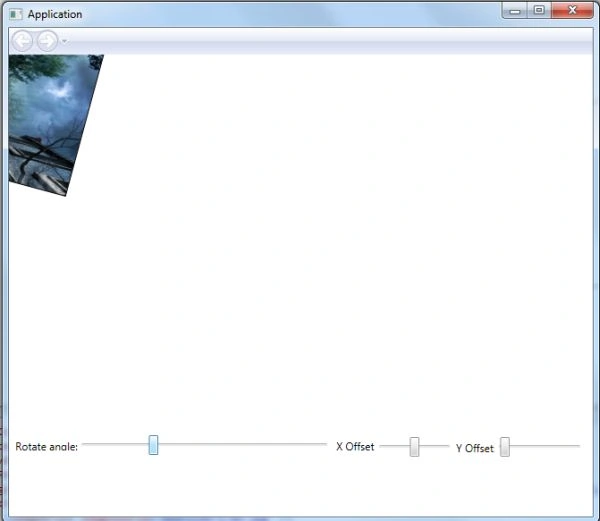The width and height of the screenshot is (600, 521).
Task: Close the Application window
Action: coord(572,10)
